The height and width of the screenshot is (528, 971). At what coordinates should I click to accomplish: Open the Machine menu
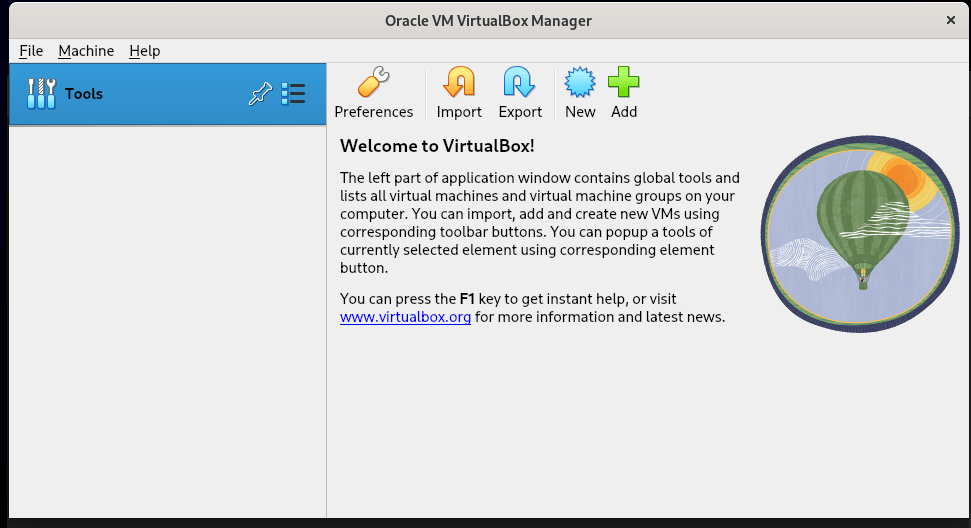(86, 51)
